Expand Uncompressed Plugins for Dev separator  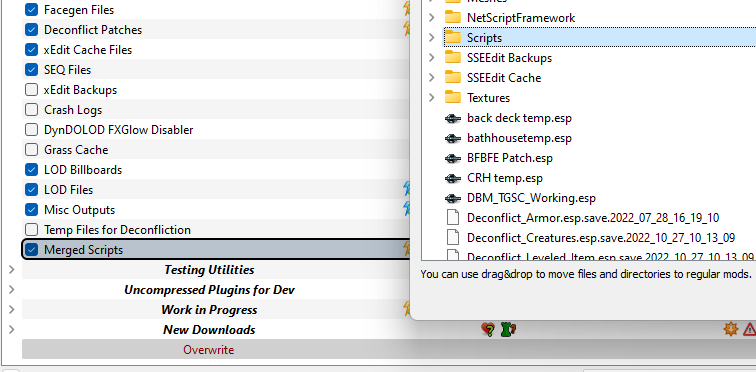click(12, 290)
